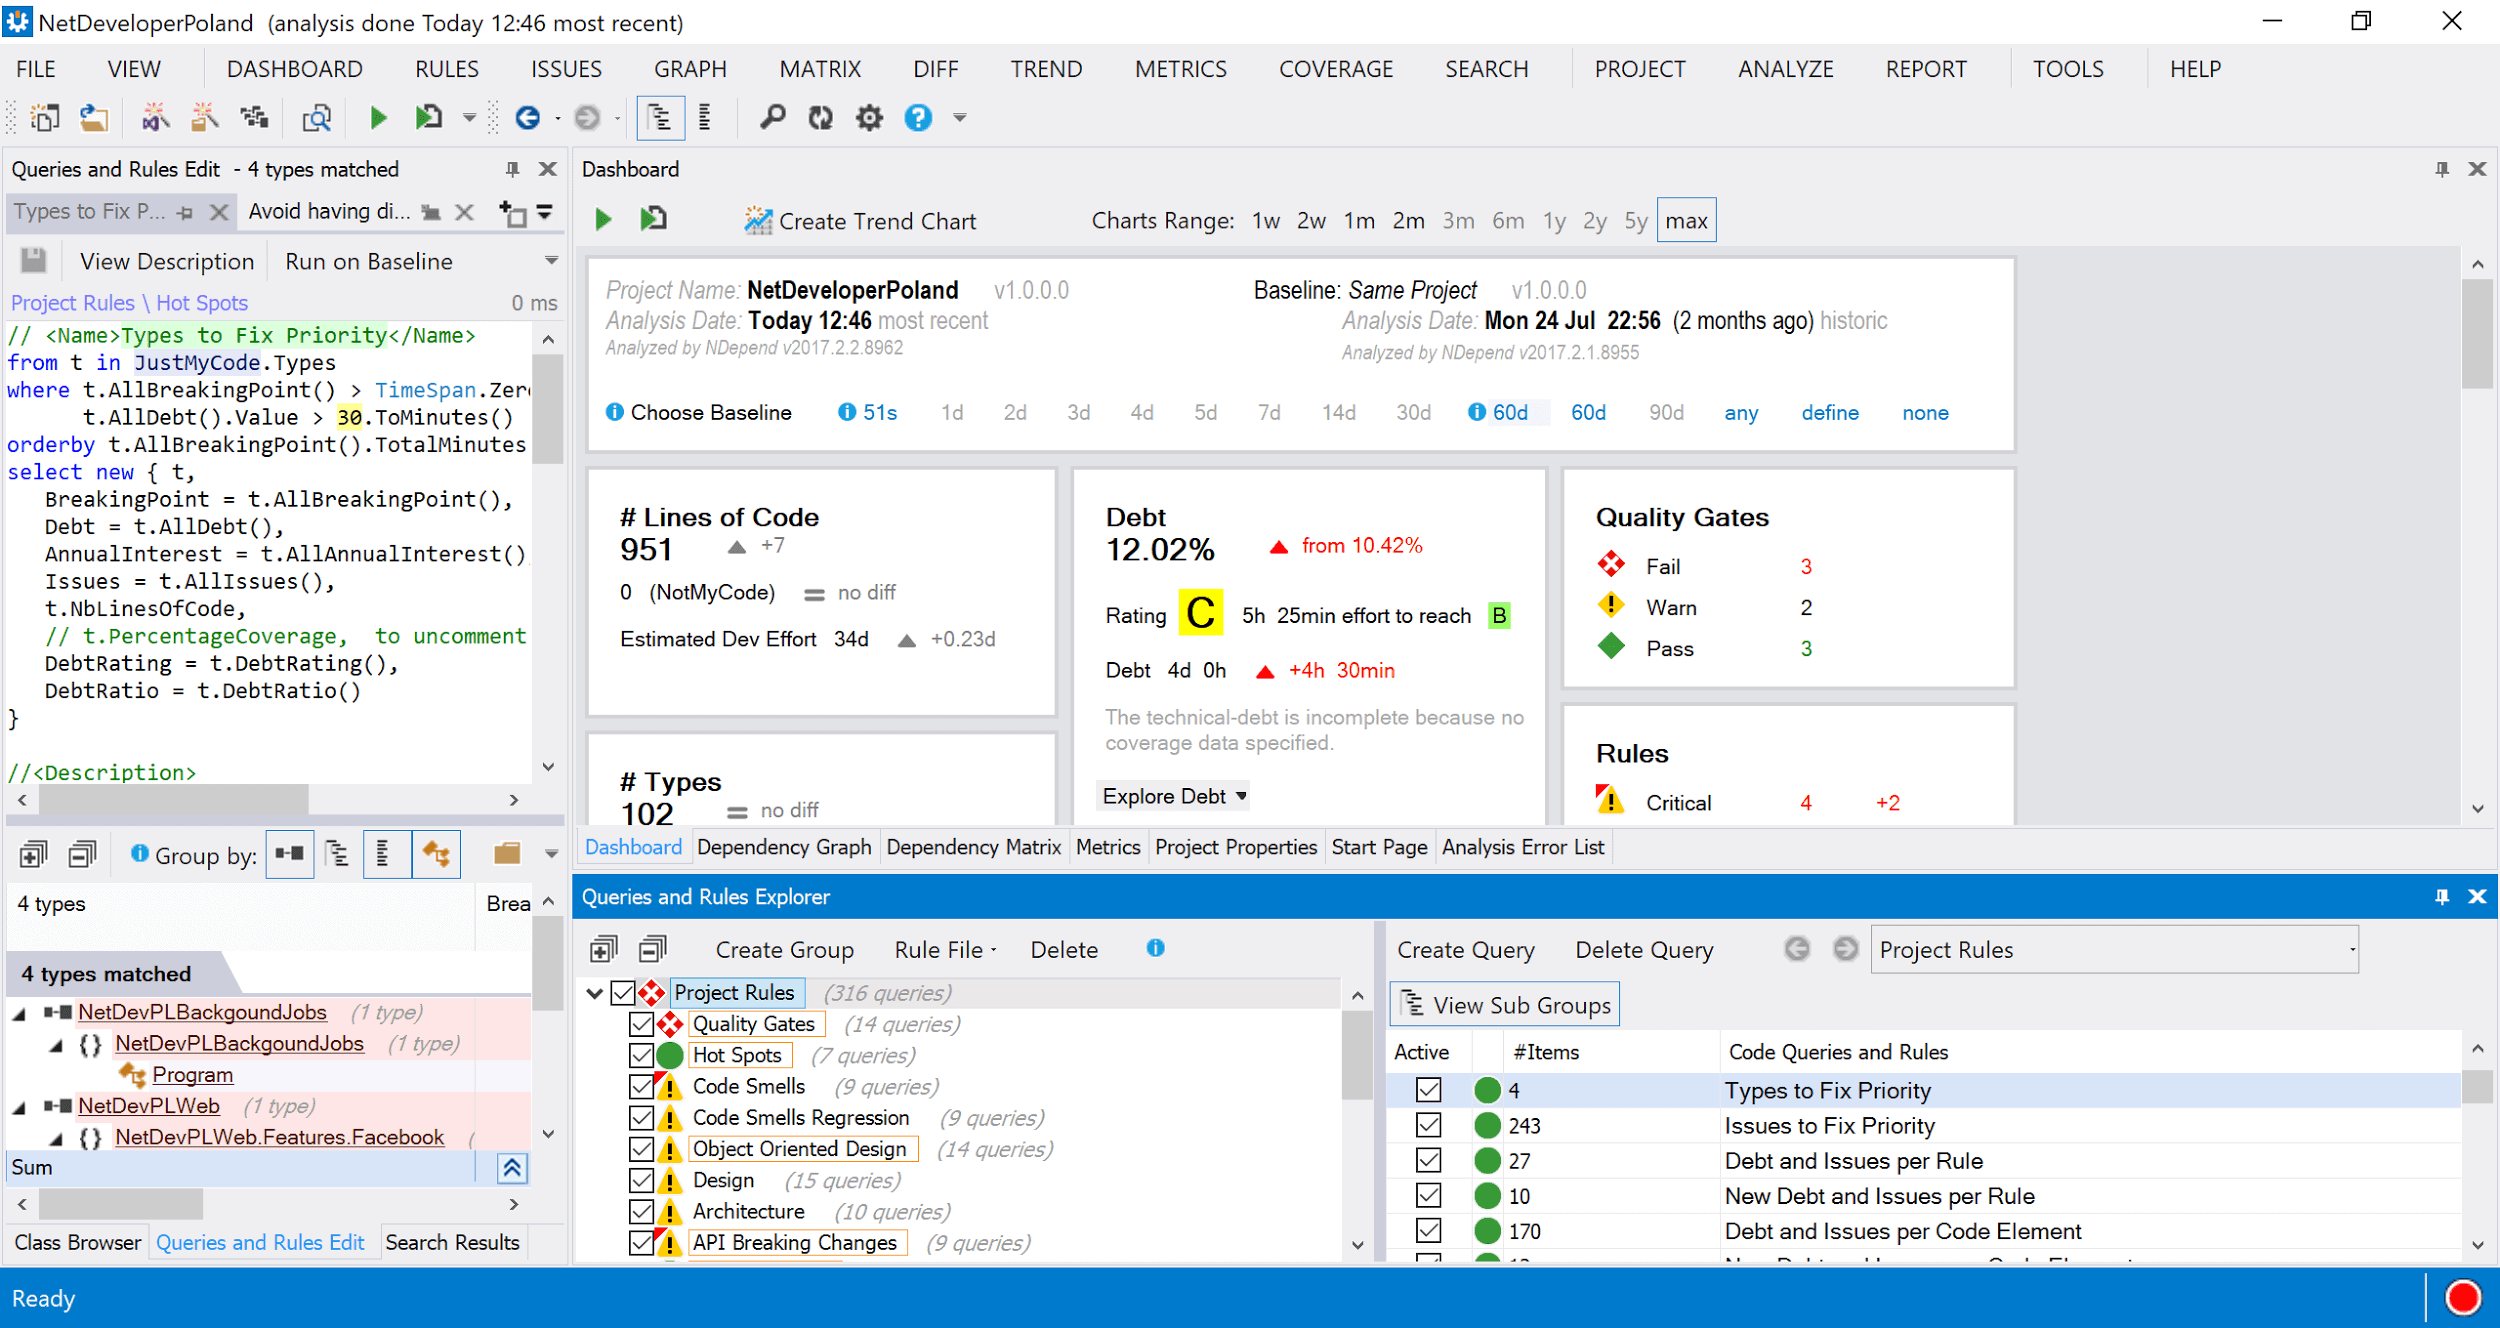This screenshot has height=1328, width=2500.
Task: Click the magnifier search icon in main toolbar
Action: coord(772,118)
